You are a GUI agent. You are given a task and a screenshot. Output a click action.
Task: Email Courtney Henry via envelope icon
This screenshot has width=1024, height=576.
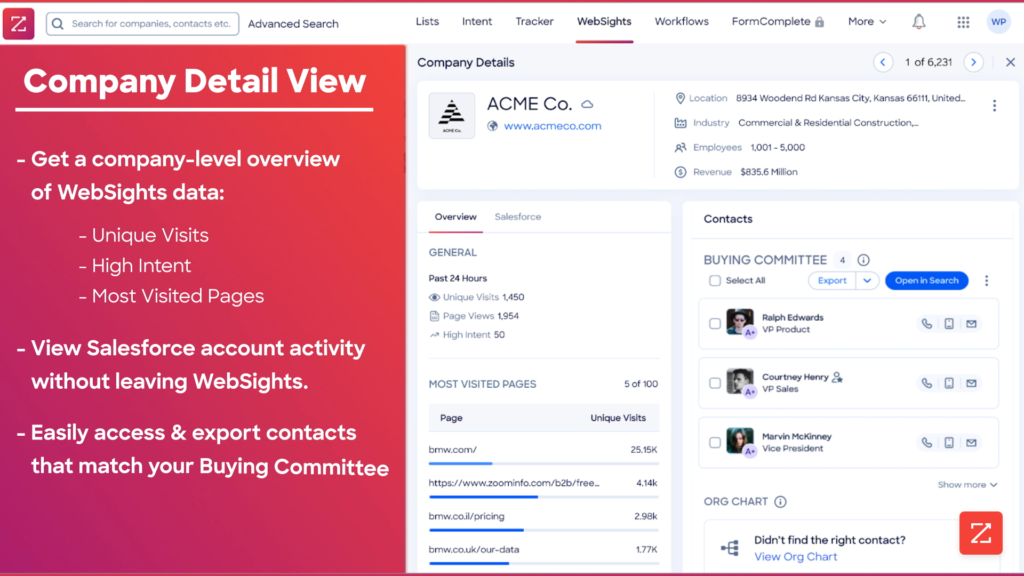[971, 383]
